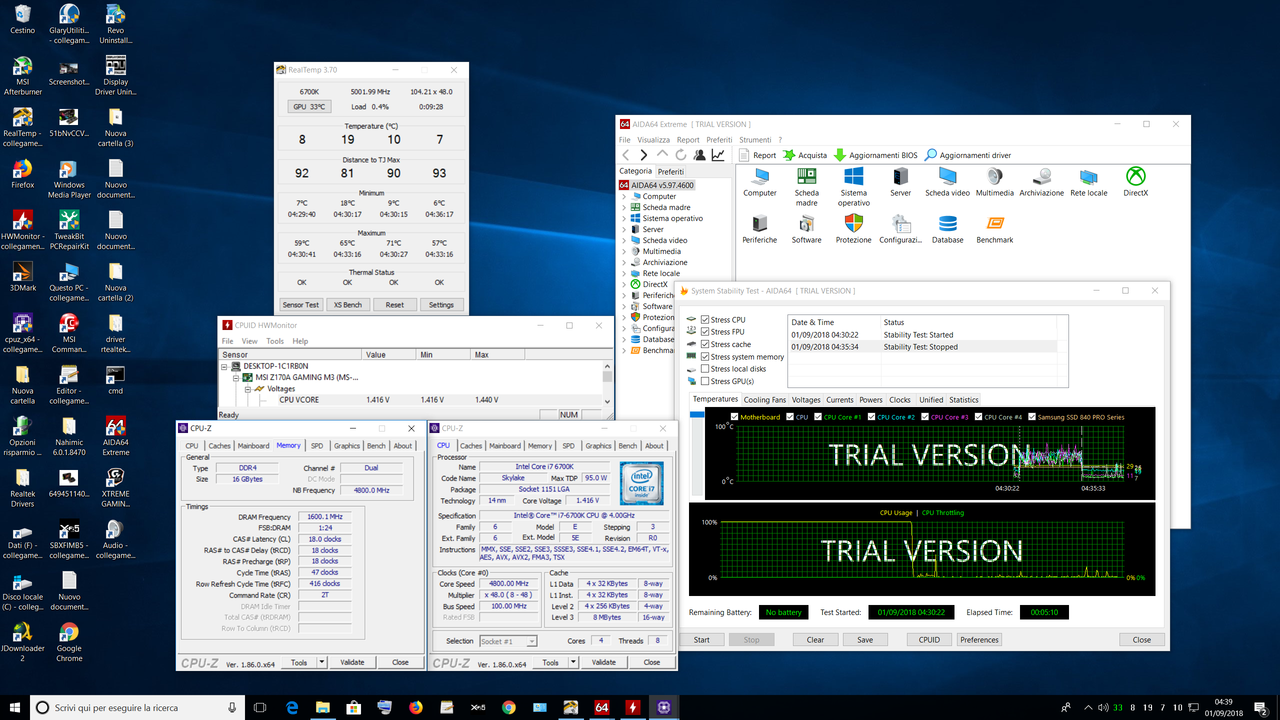Click the Clear button in the stability test
The width and height of the screenshot is (1280, 720).
[x=814, y=639]
